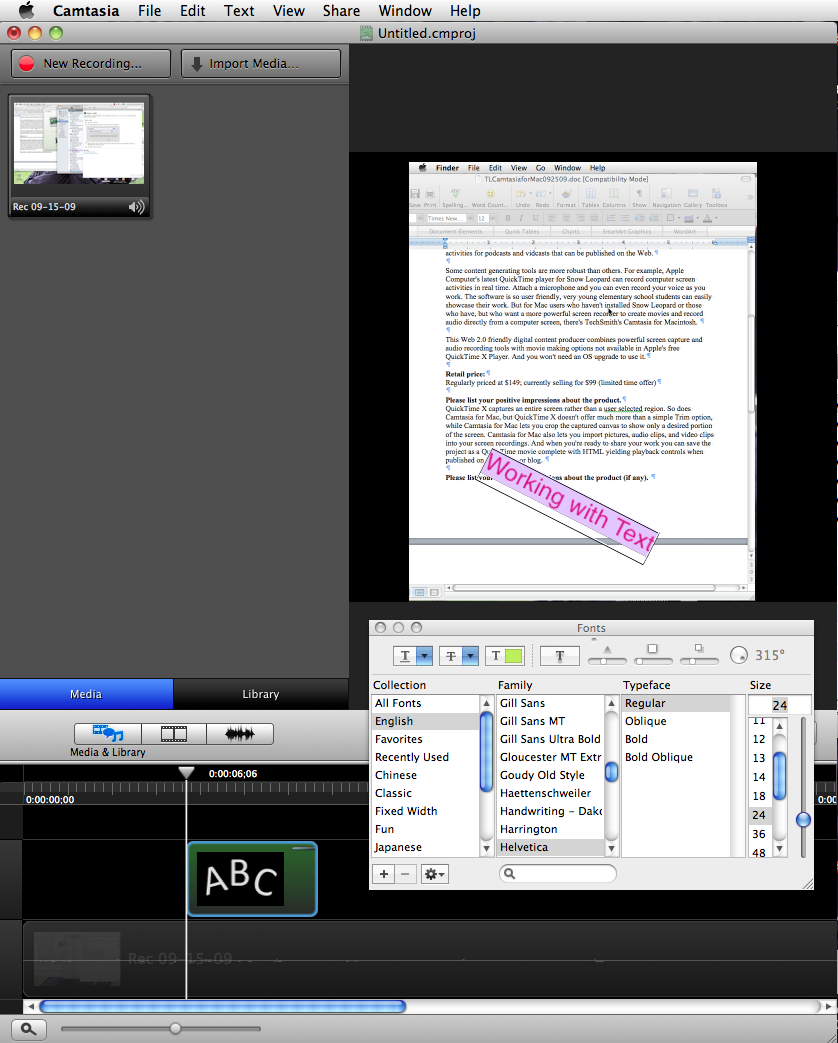
Task: Click the speaker icon on Rec 09-15-09
Action: click(136, 207)
